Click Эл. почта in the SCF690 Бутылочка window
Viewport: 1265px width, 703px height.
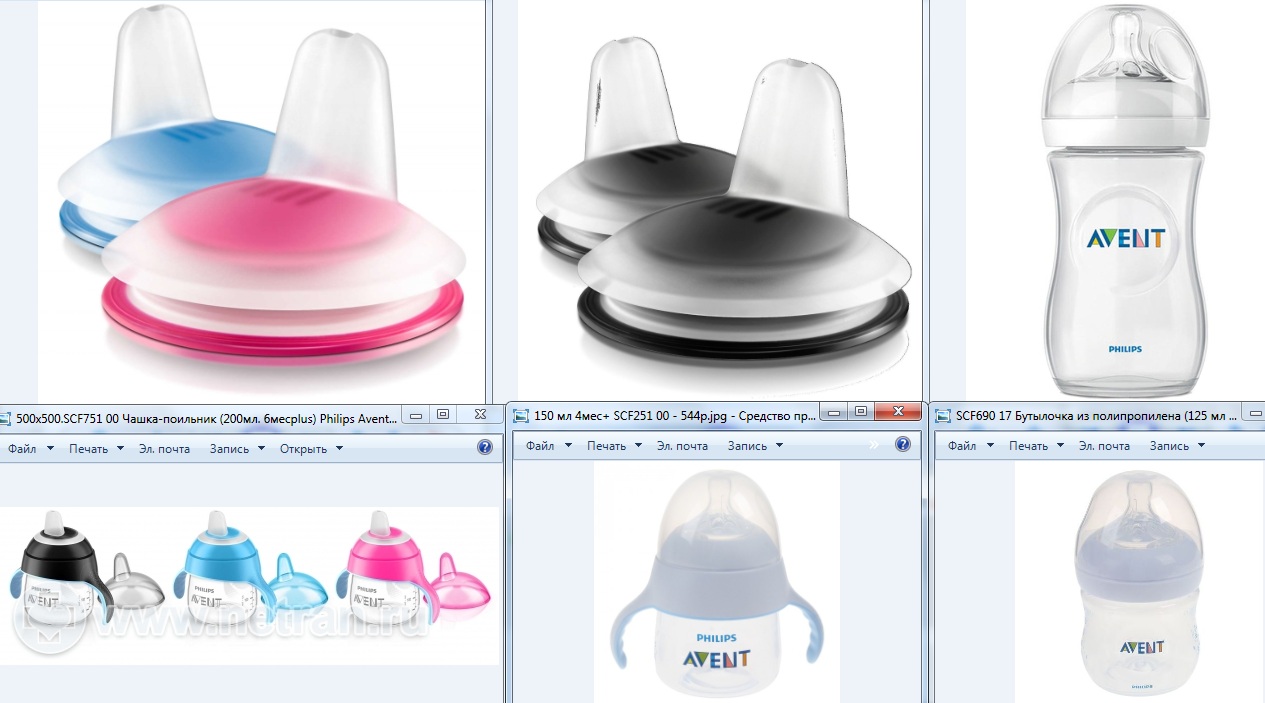1104,446
